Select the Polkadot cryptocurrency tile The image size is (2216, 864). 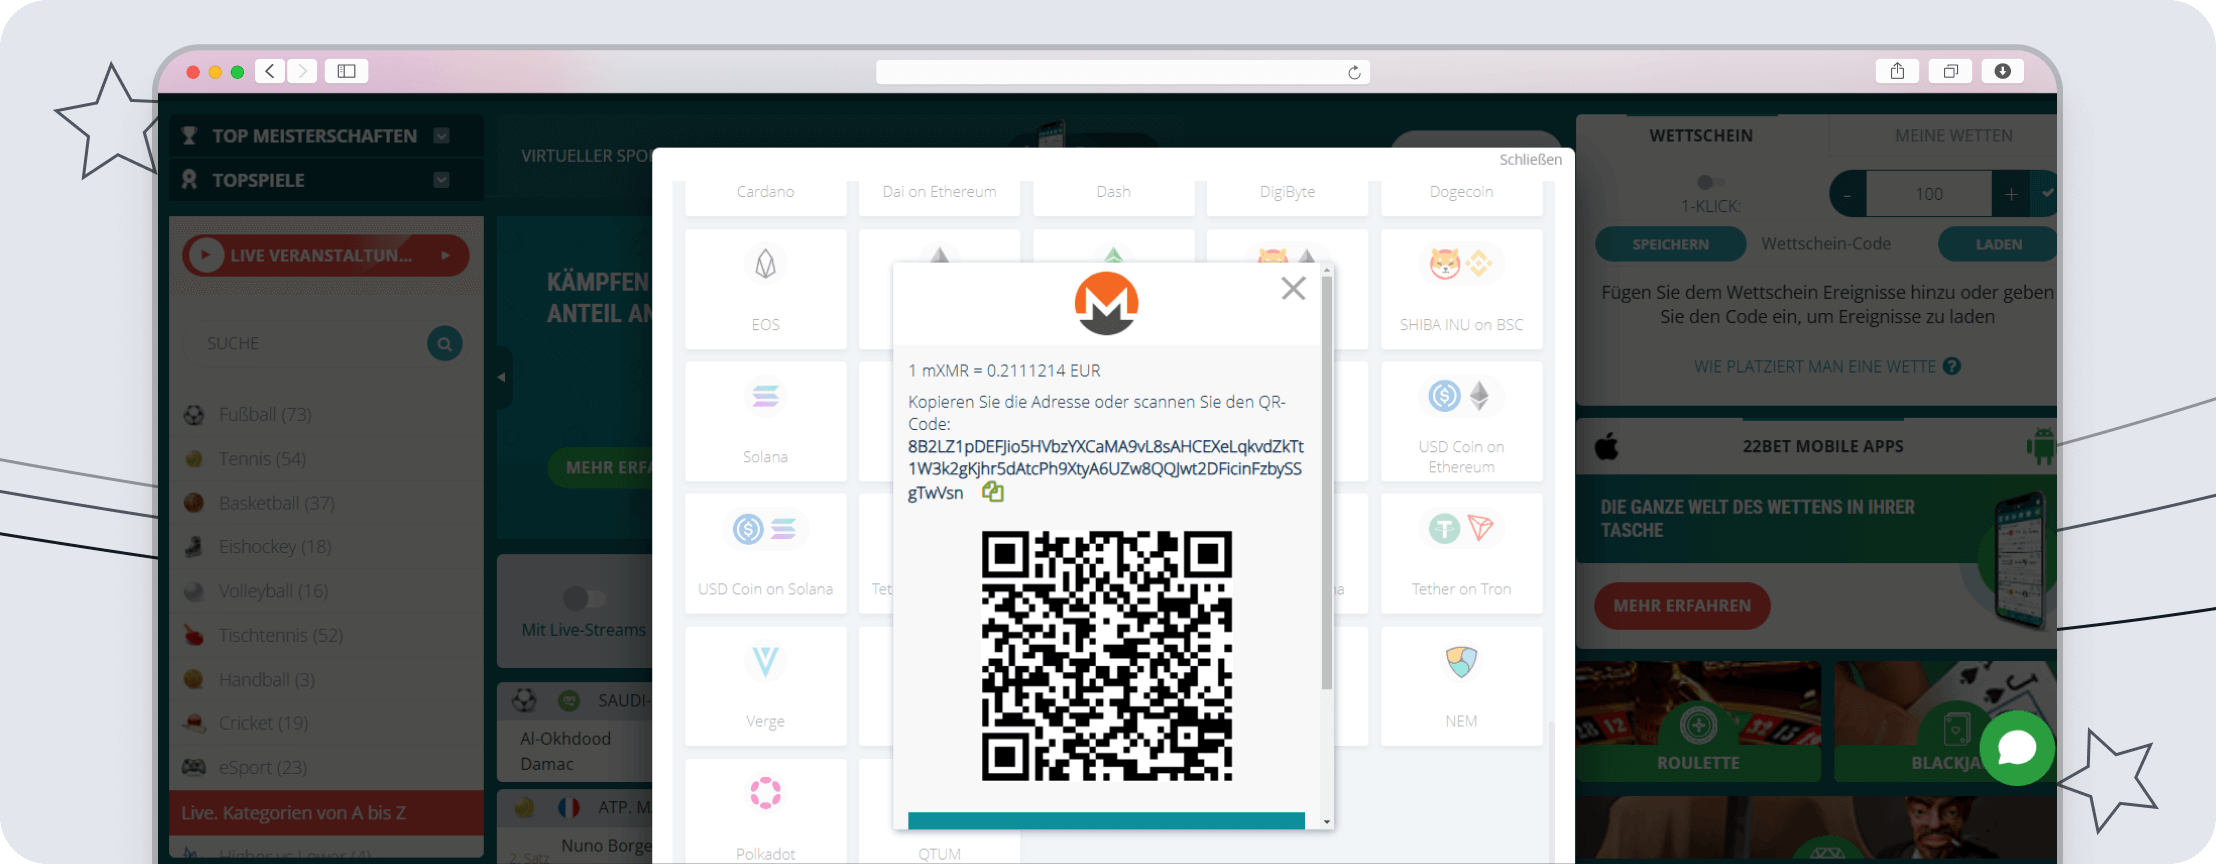pyautogui.click(x=766, y=811)
